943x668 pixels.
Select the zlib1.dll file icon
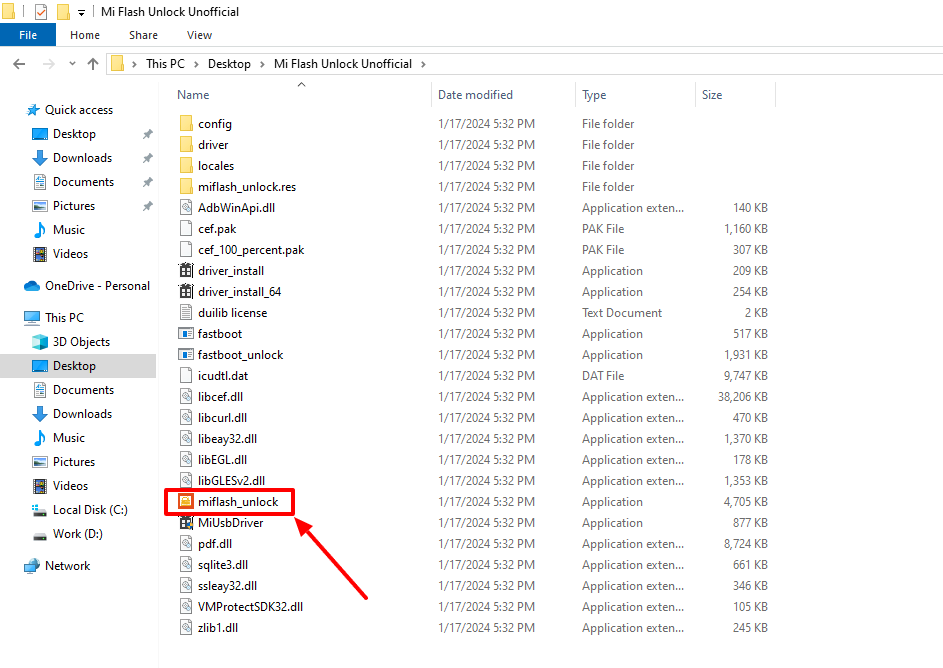point(186,628)
